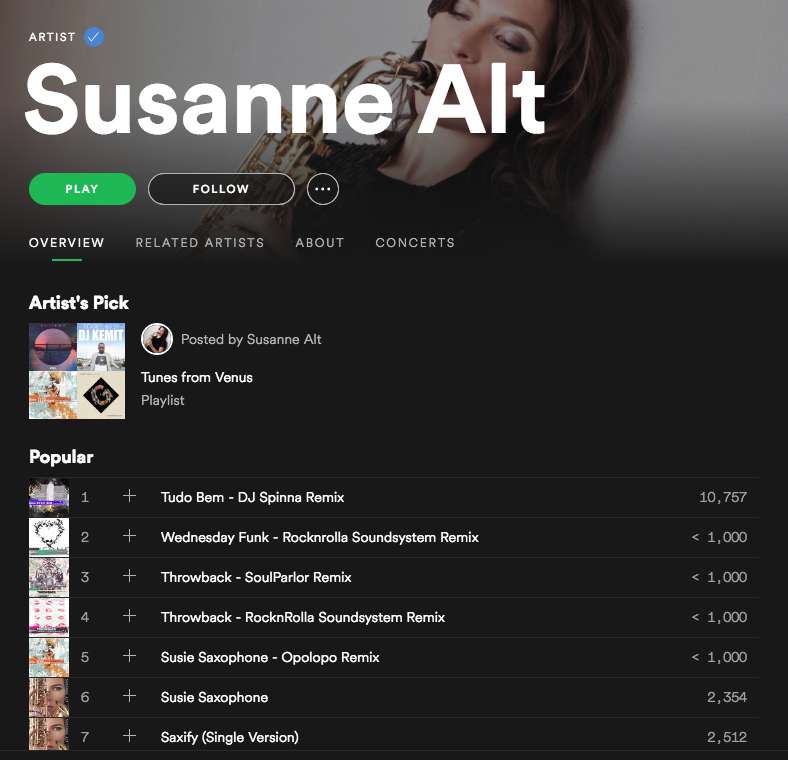The width and height of the screenshot is (788, 760).
Task: Play Susanne Alt's music with green button
Action: (82, 189)
